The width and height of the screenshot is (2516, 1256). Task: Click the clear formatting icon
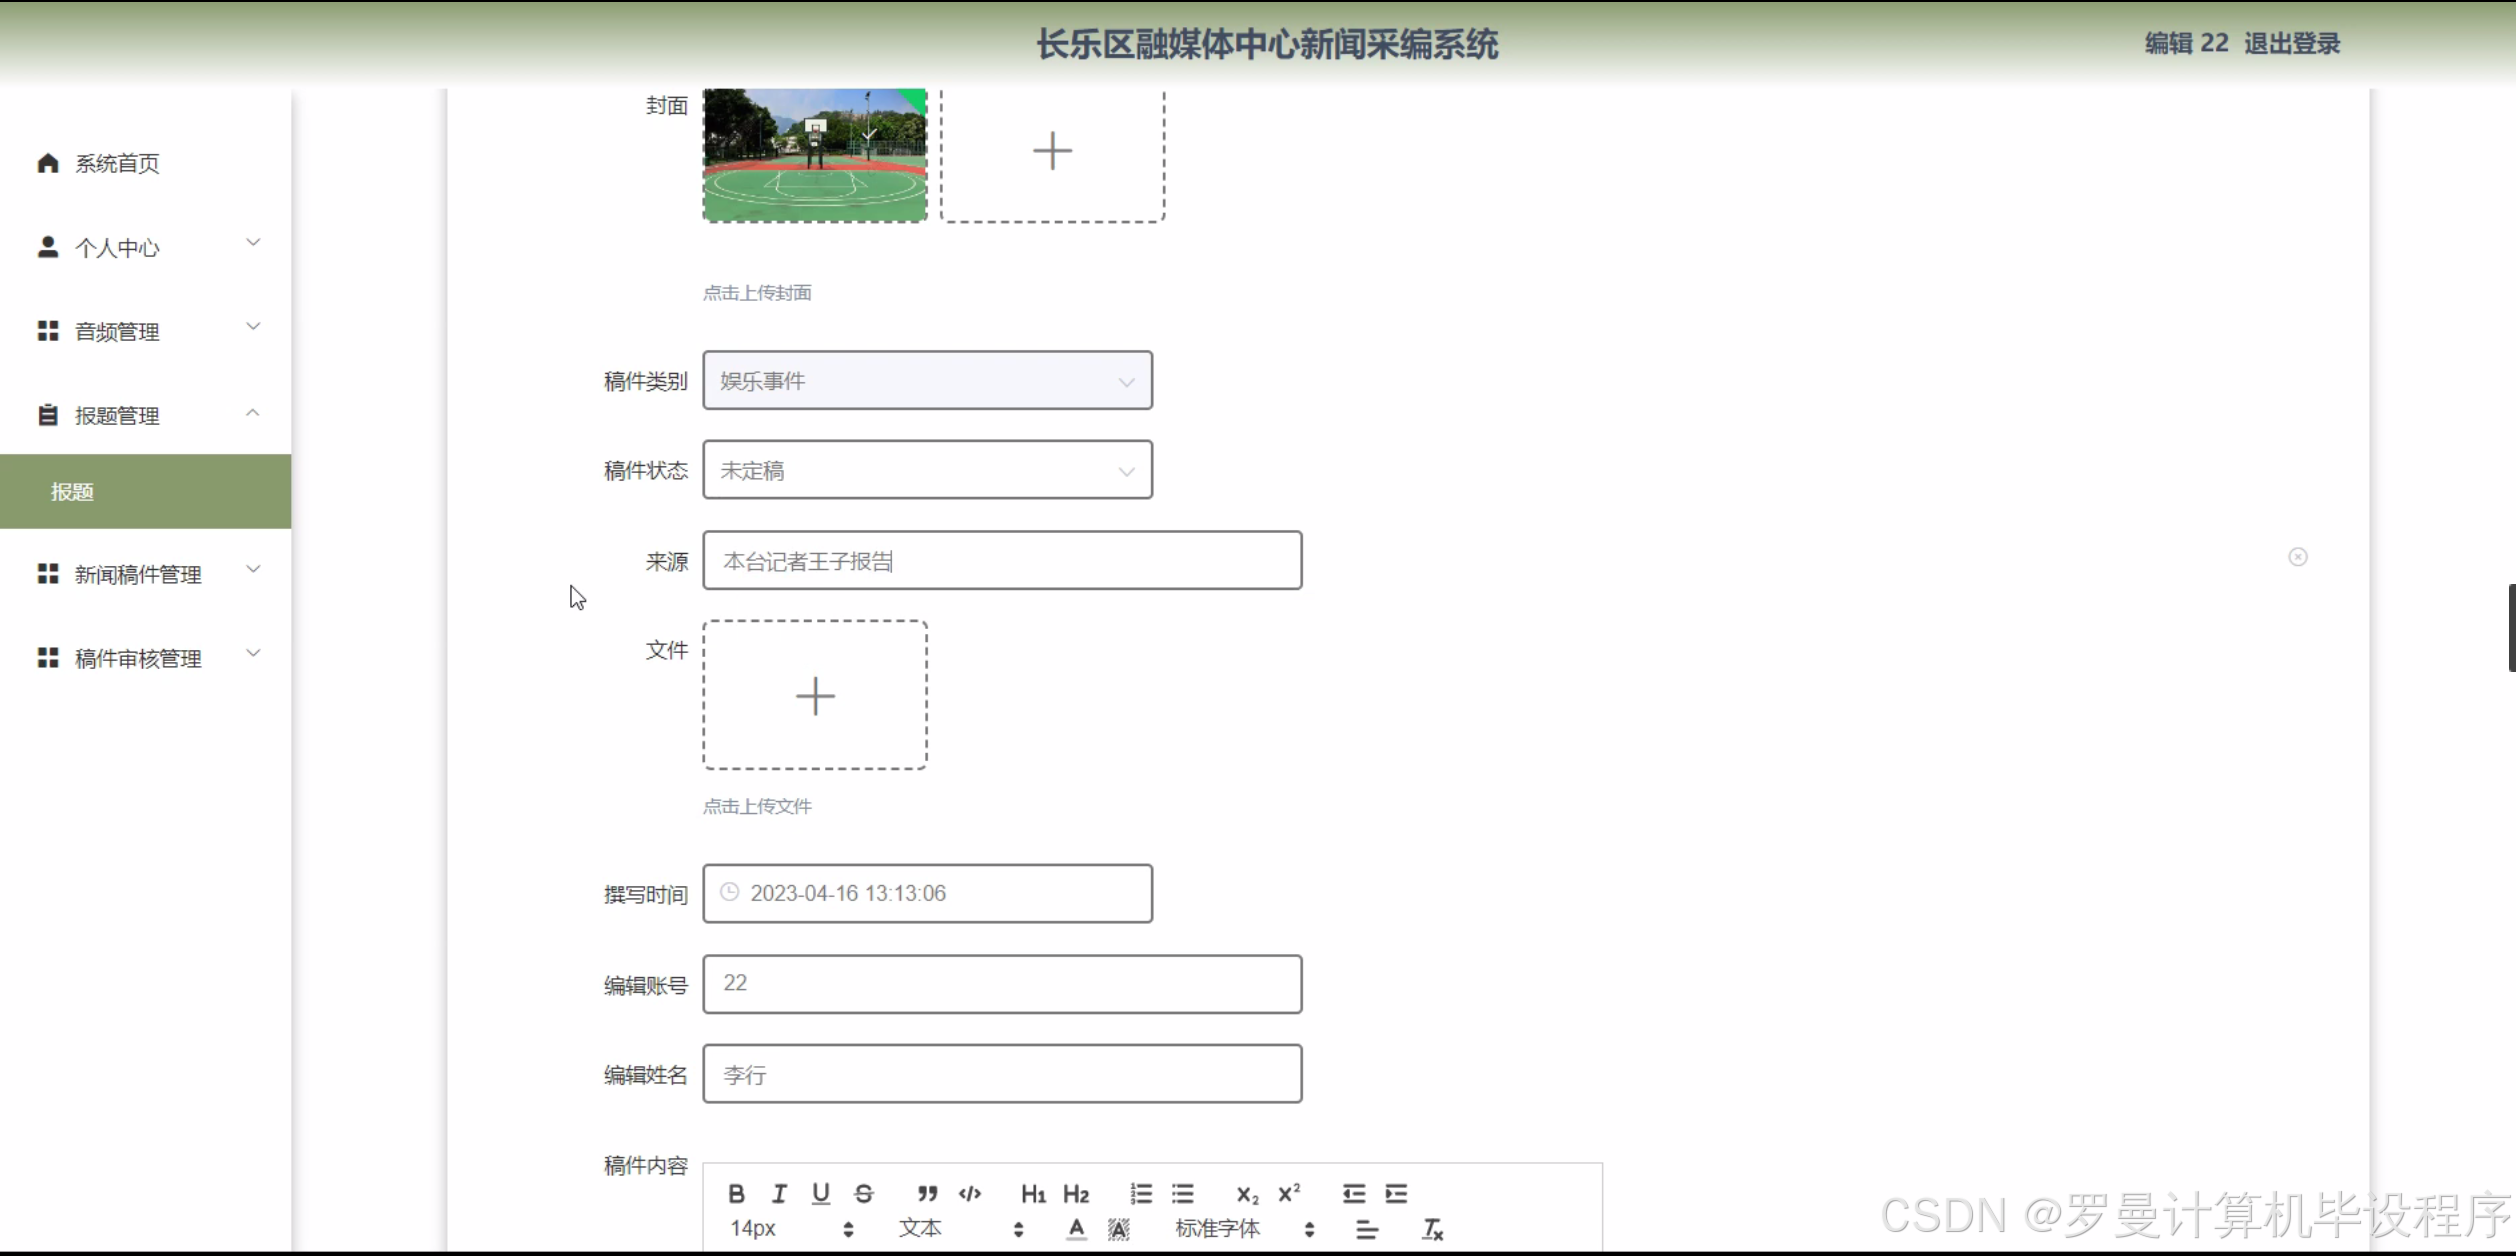click(1432, 1229)
